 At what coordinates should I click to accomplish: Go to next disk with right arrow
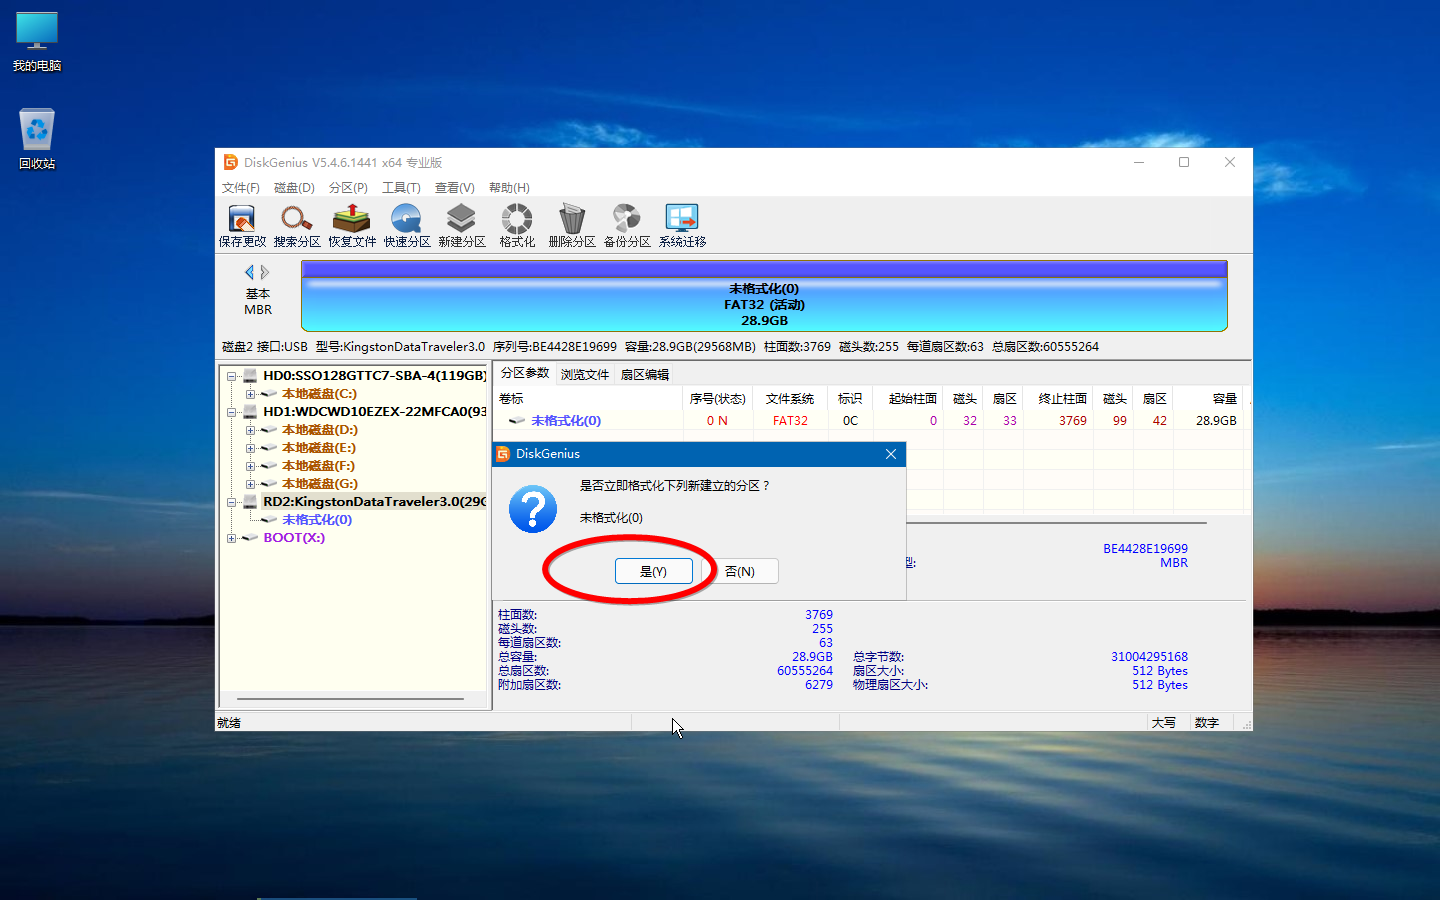(x=265, y=272)
